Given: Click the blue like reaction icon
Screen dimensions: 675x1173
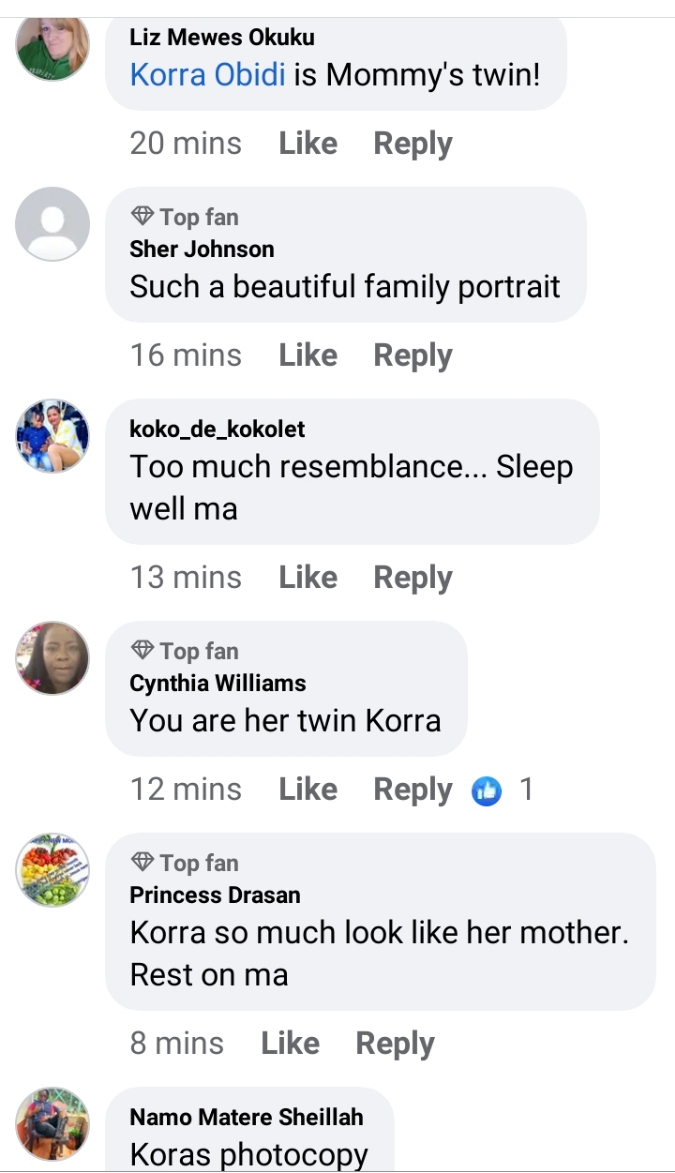Looking at the screenshot, I should point(486,791).
